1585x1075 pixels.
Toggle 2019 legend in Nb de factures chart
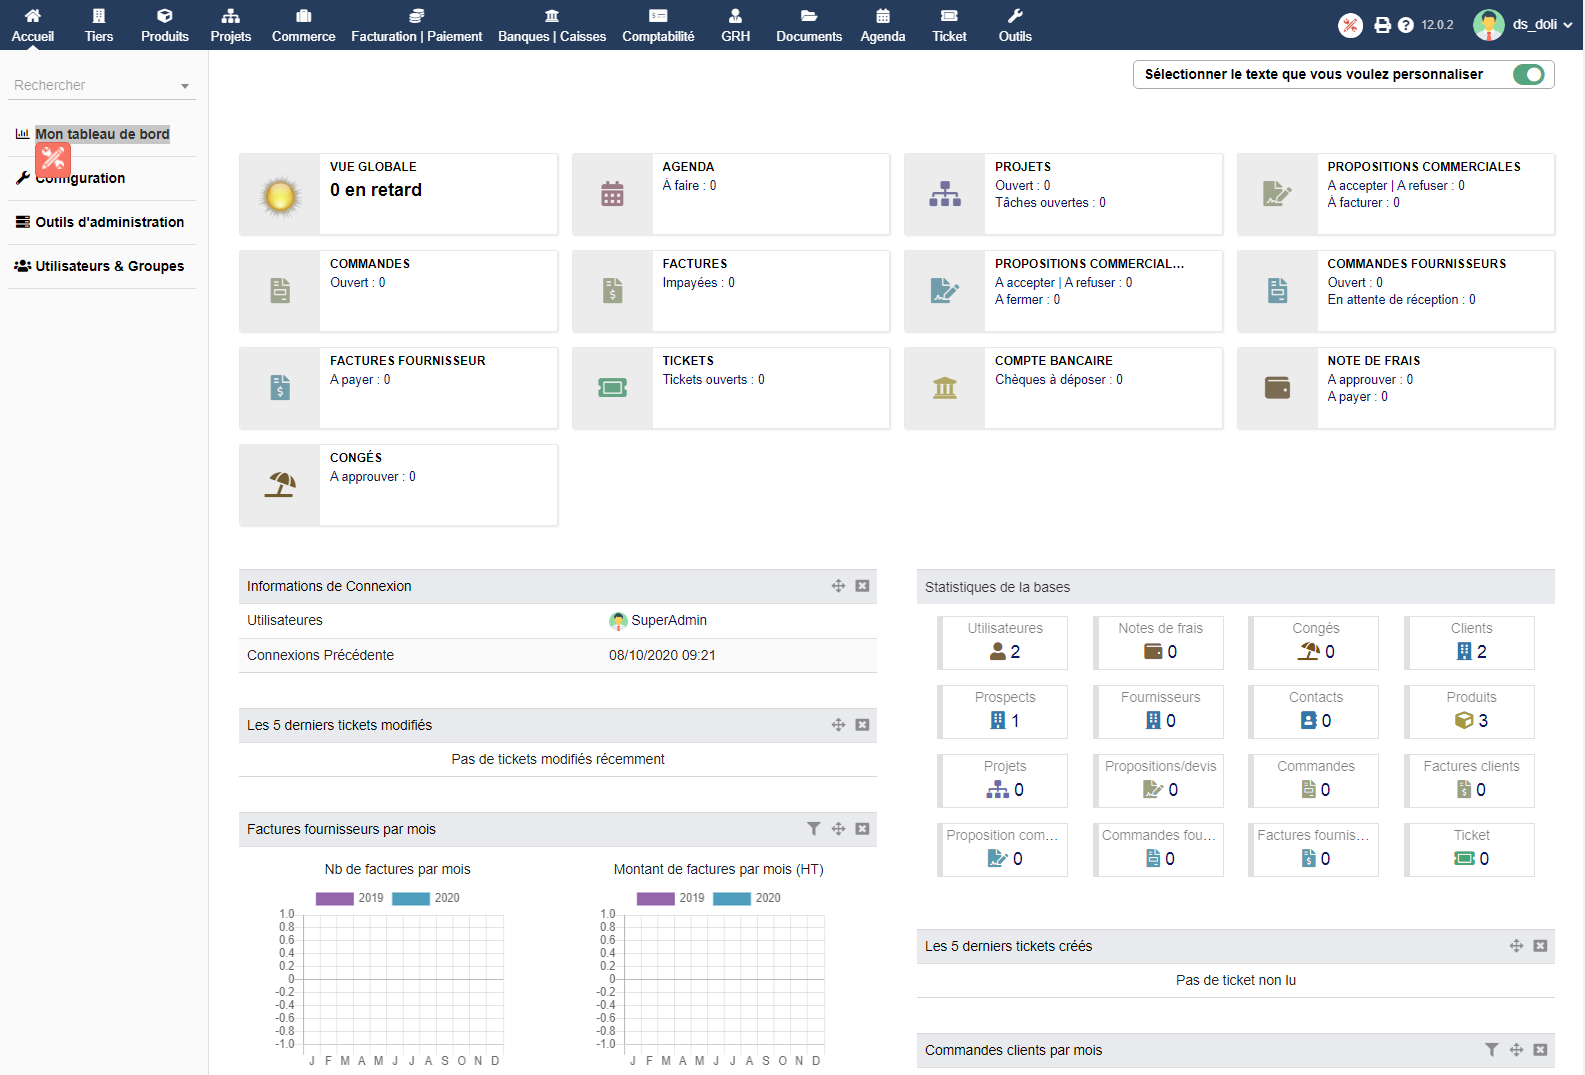tap(335, 898)
